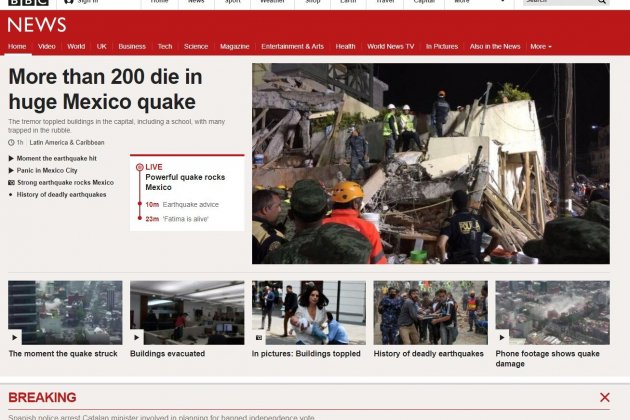This screenshot has height=420, width=630.
Task: Click the NEWS logo in red banner
Action: click(37, 25)
